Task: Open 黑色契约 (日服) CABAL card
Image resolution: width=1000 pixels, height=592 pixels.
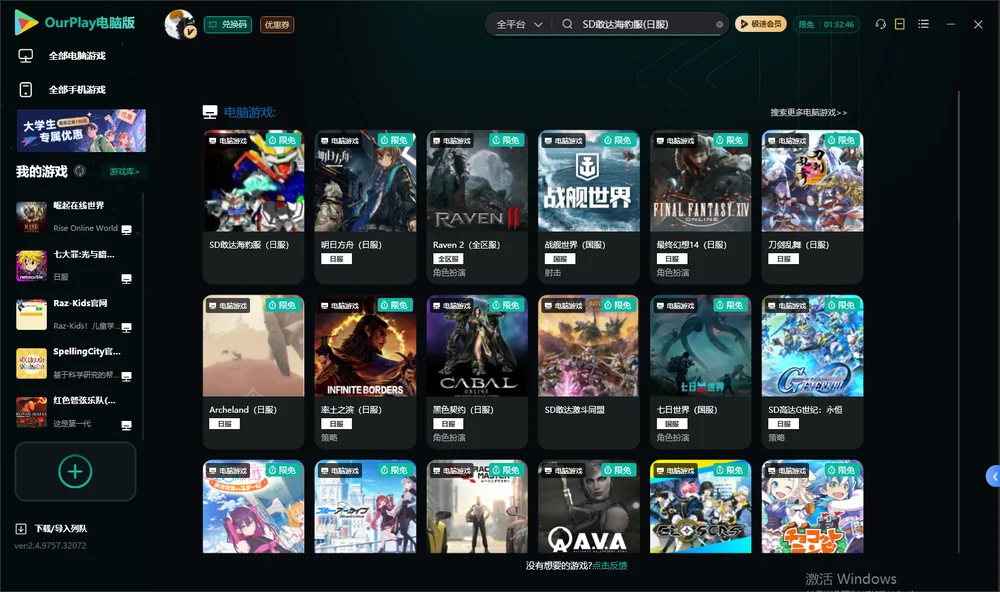Action: pyautogui.click(x=477, y=372)
